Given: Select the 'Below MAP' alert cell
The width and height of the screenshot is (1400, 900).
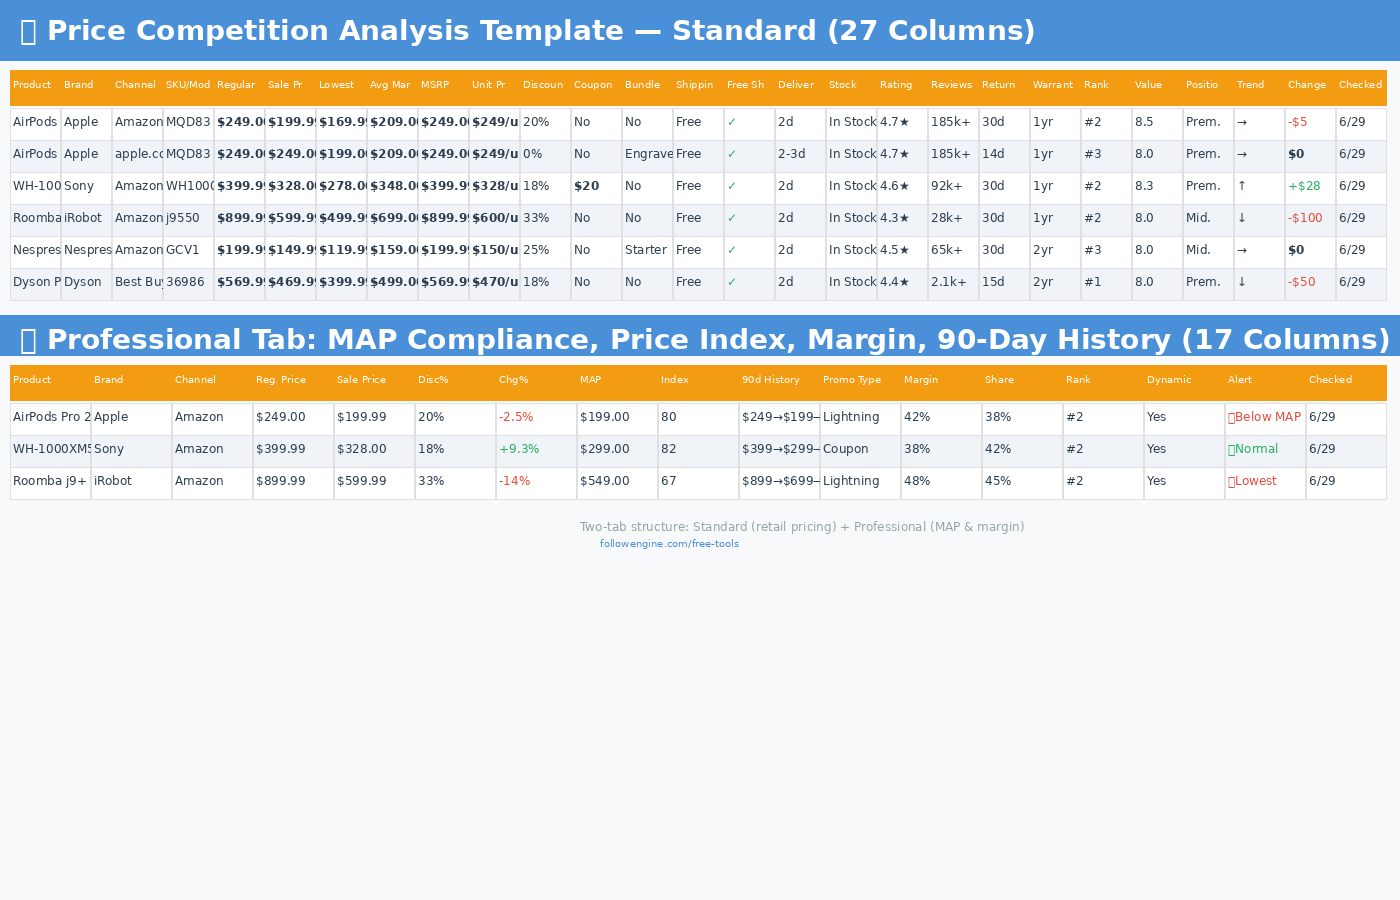Looking at the screenshot, I should pyautogui.click(x=1265, y=418).
